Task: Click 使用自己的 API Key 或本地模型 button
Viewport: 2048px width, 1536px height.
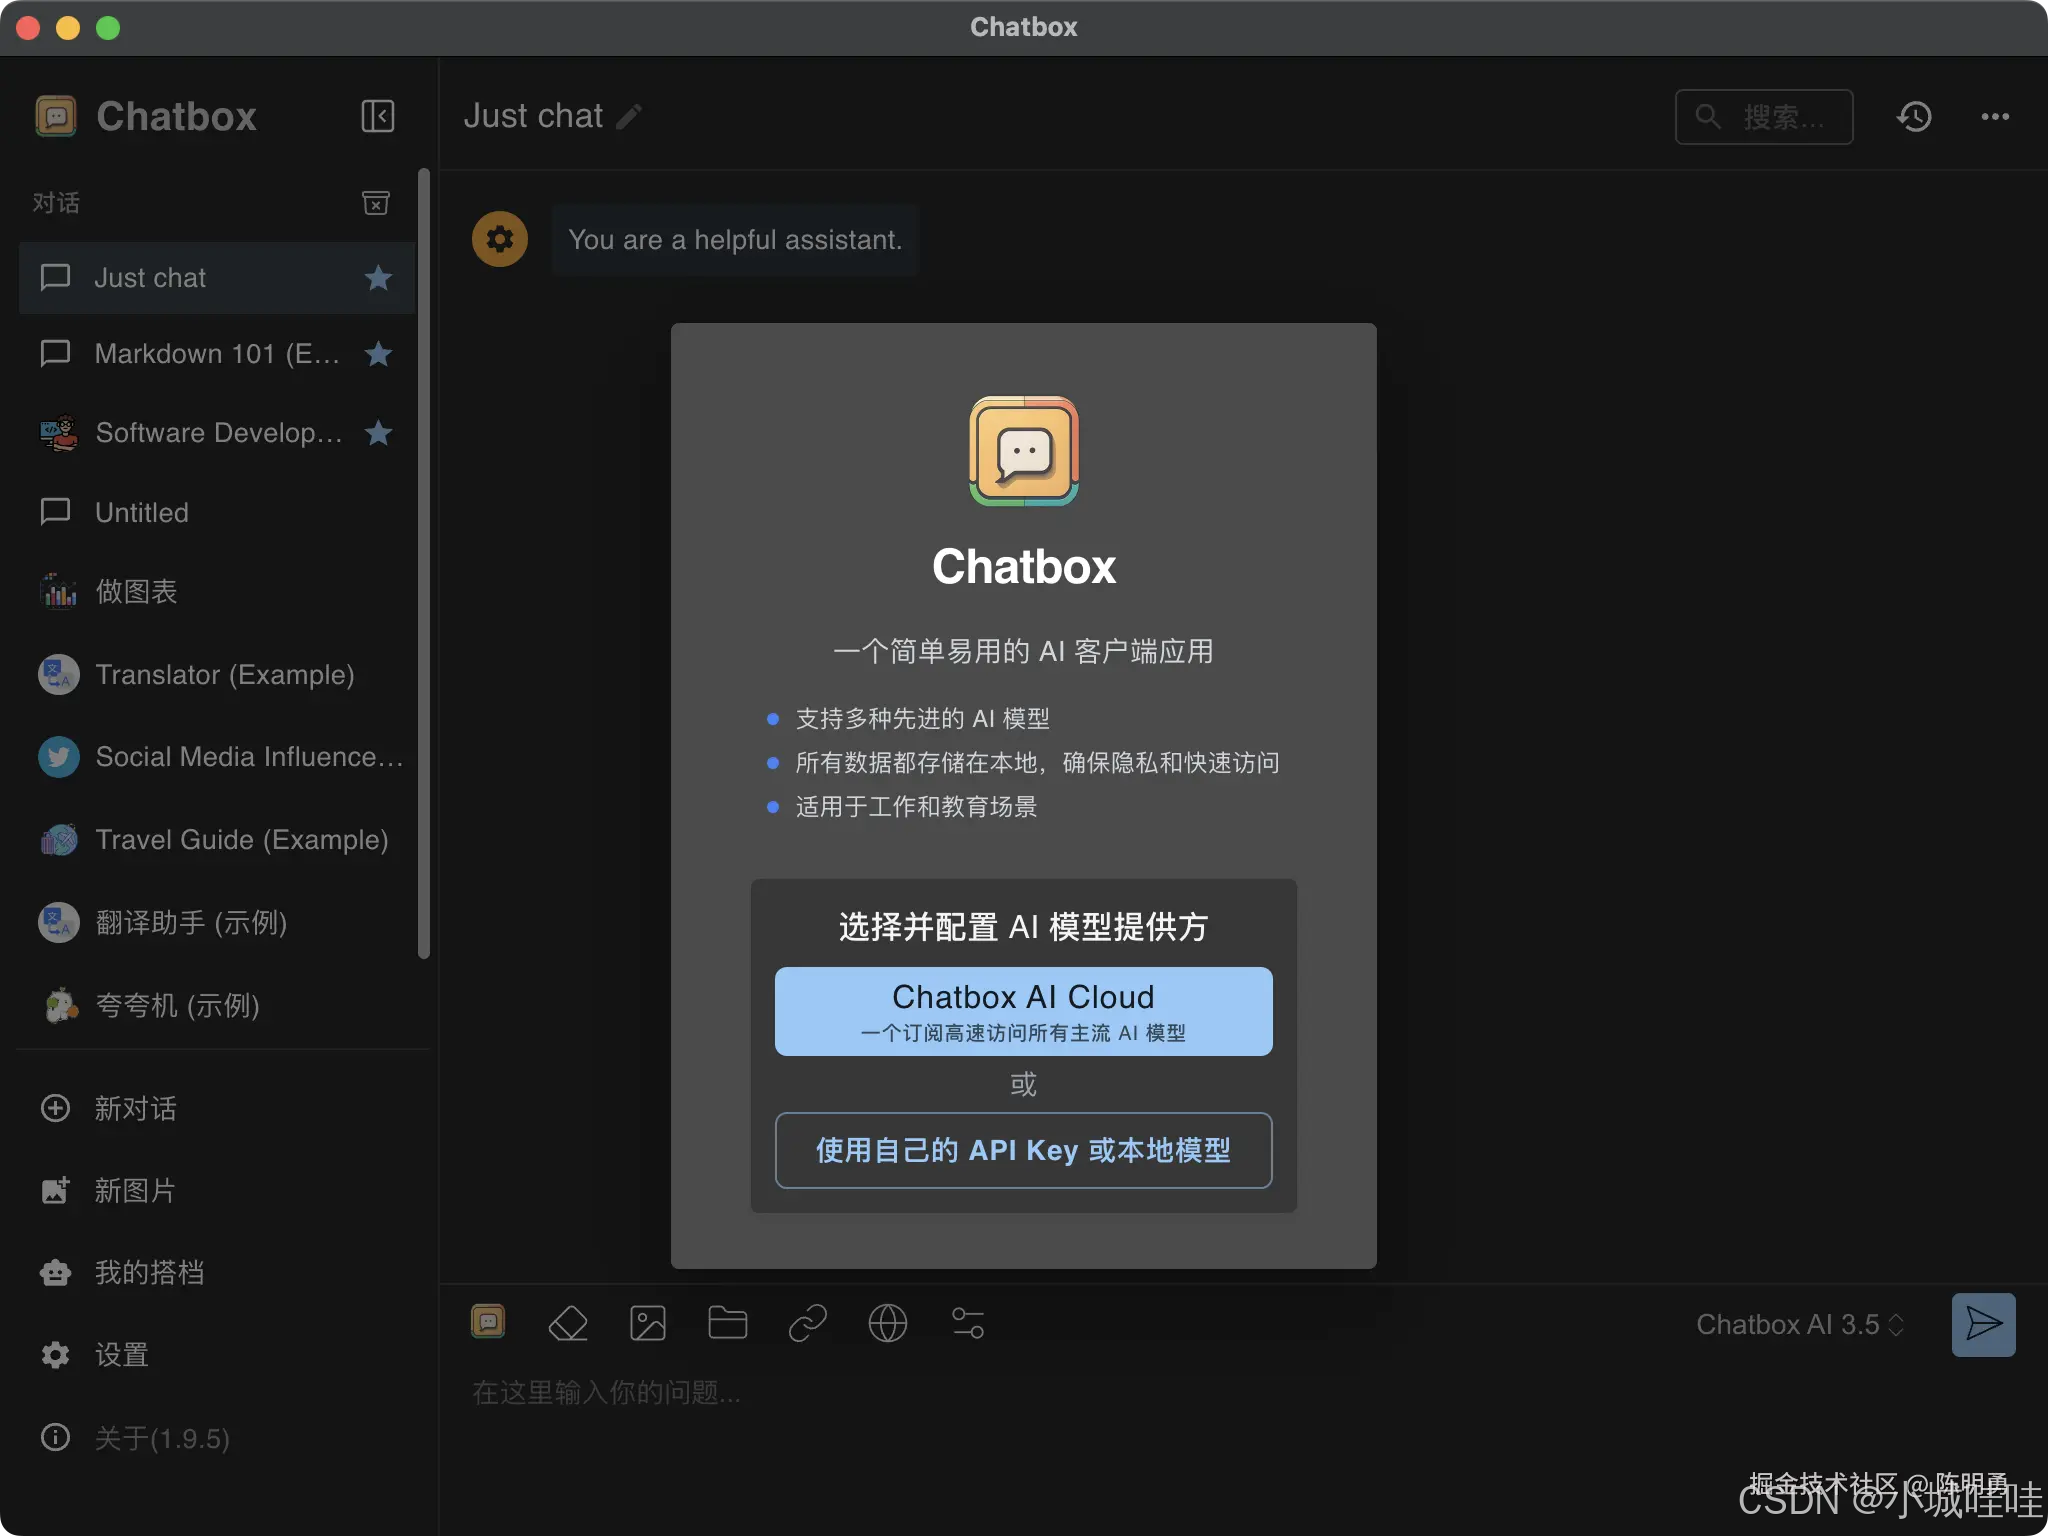Action: pos(1023,1150)
